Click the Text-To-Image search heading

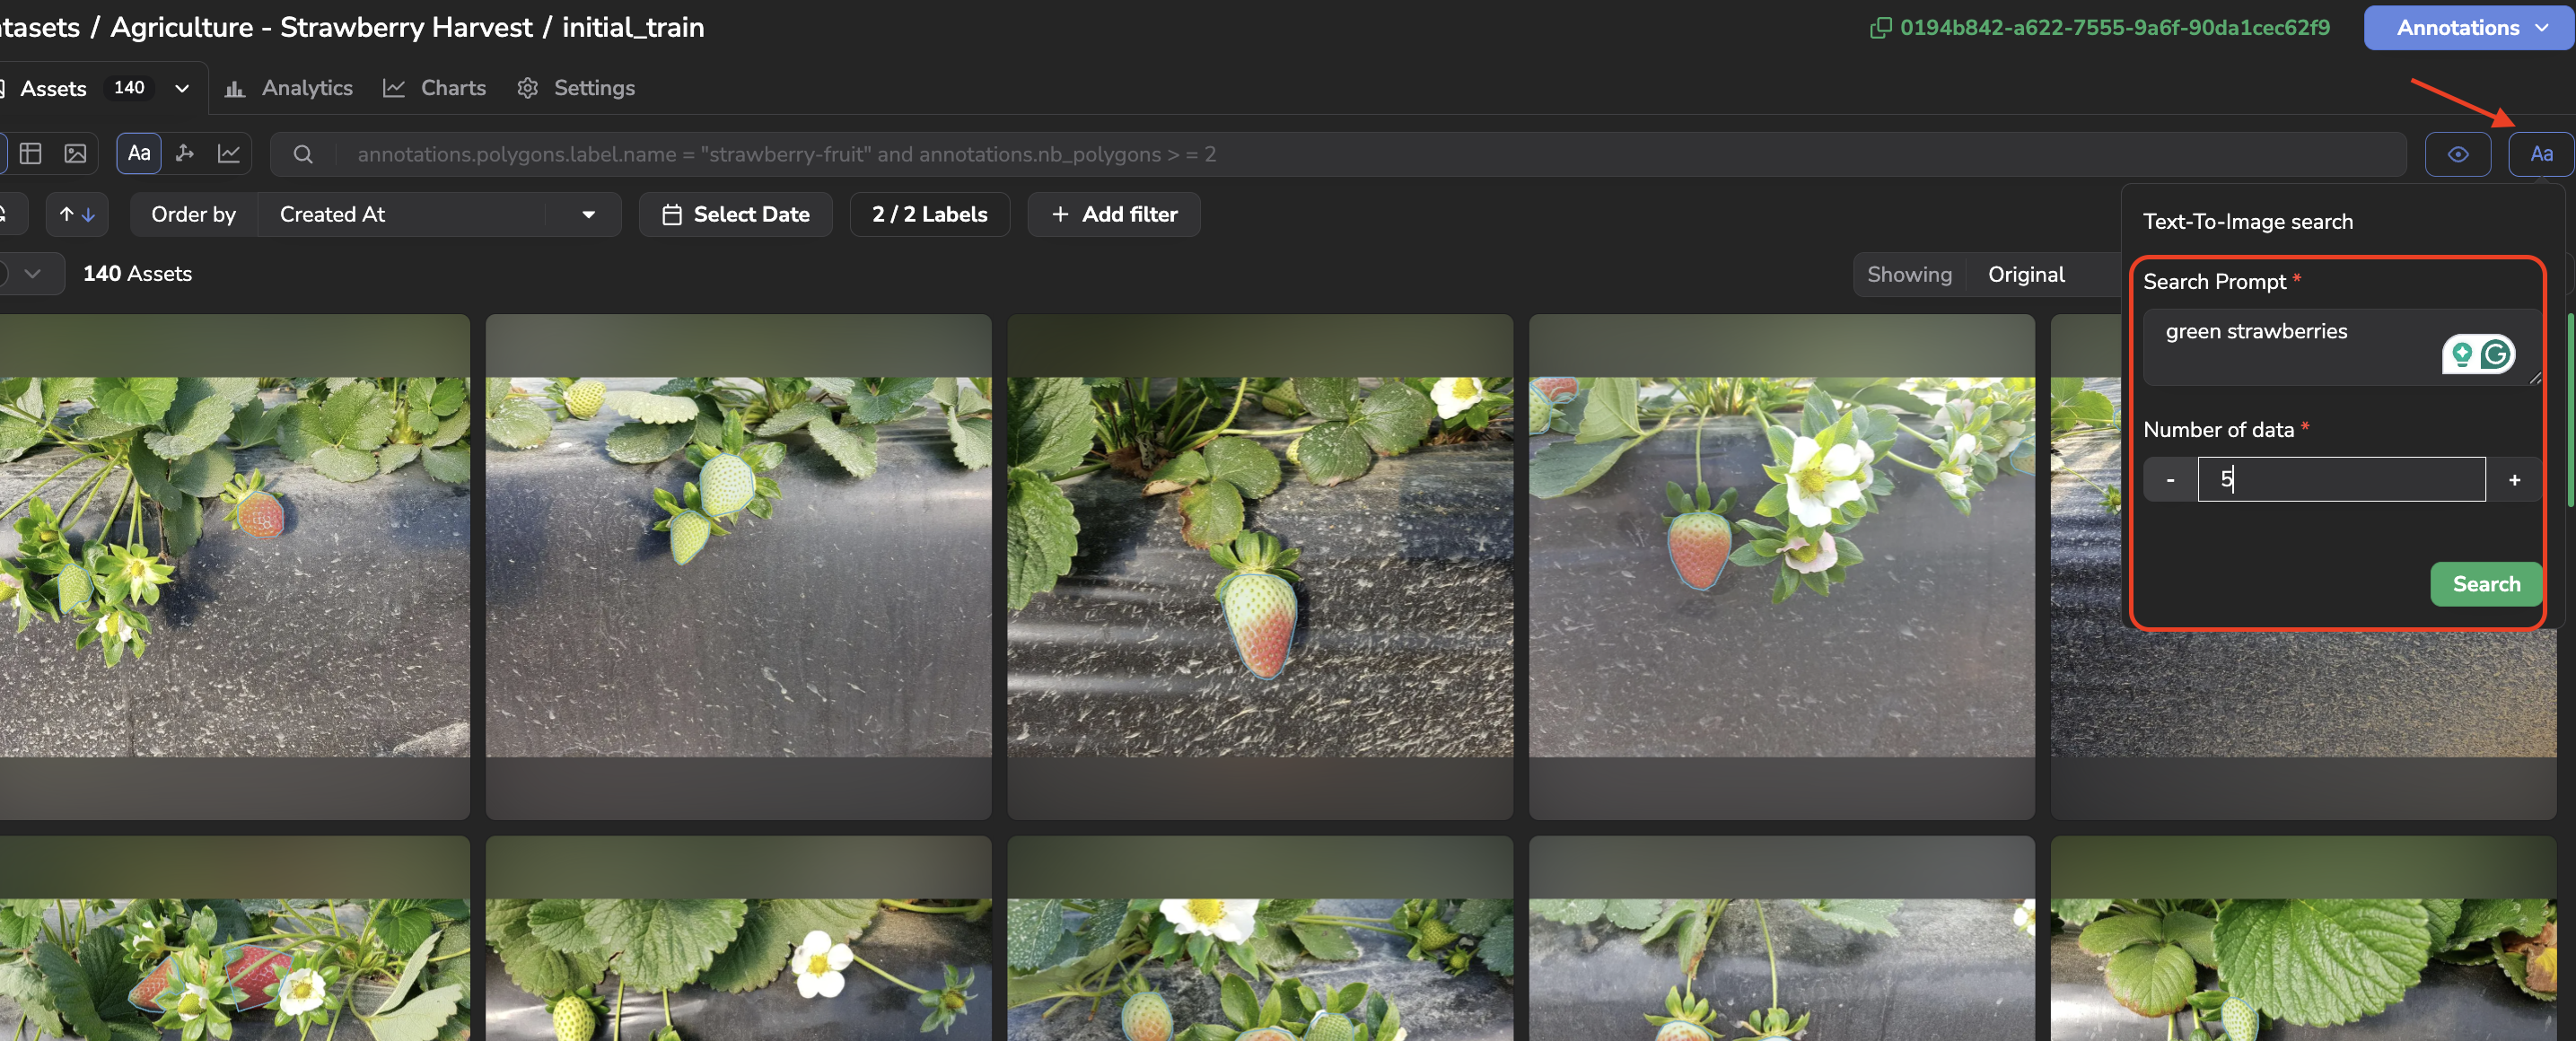(x=2247, y=222)
